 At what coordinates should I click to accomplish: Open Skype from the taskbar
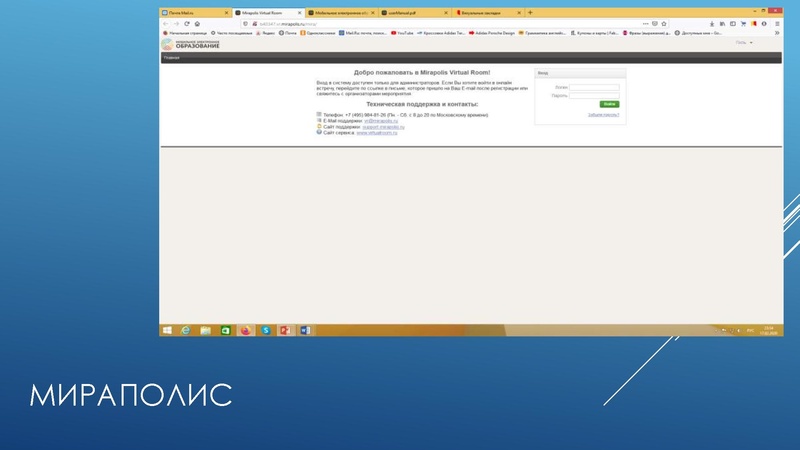(x=266, y=331)
